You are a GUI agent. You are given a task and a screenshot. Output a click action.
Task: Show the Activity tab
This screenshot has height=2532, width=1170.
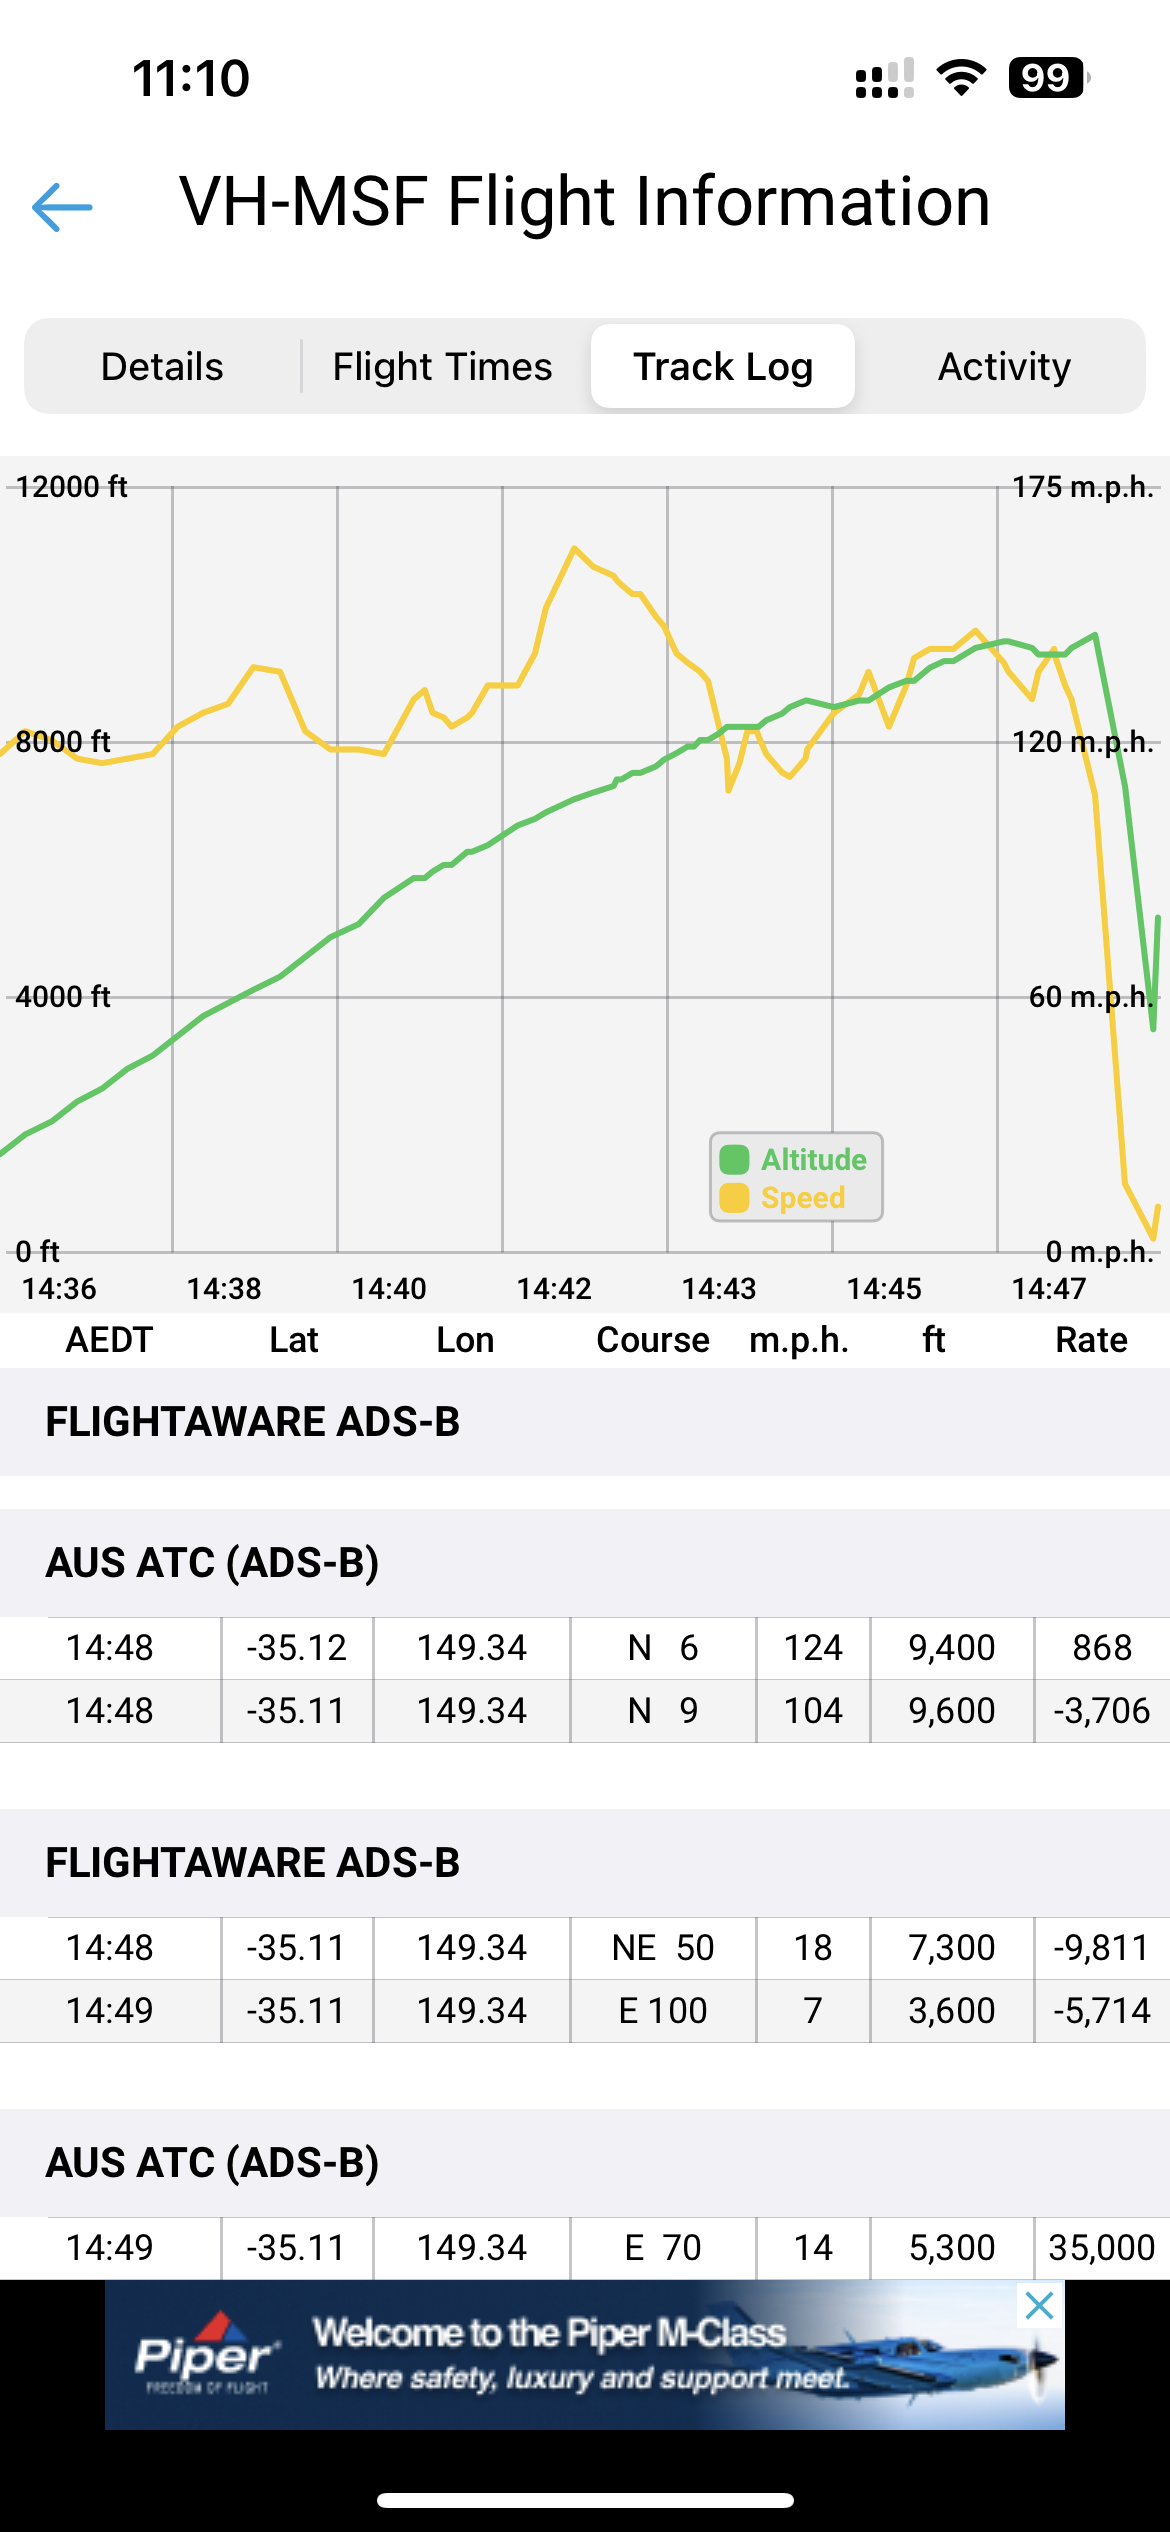tap(1003, 367)
